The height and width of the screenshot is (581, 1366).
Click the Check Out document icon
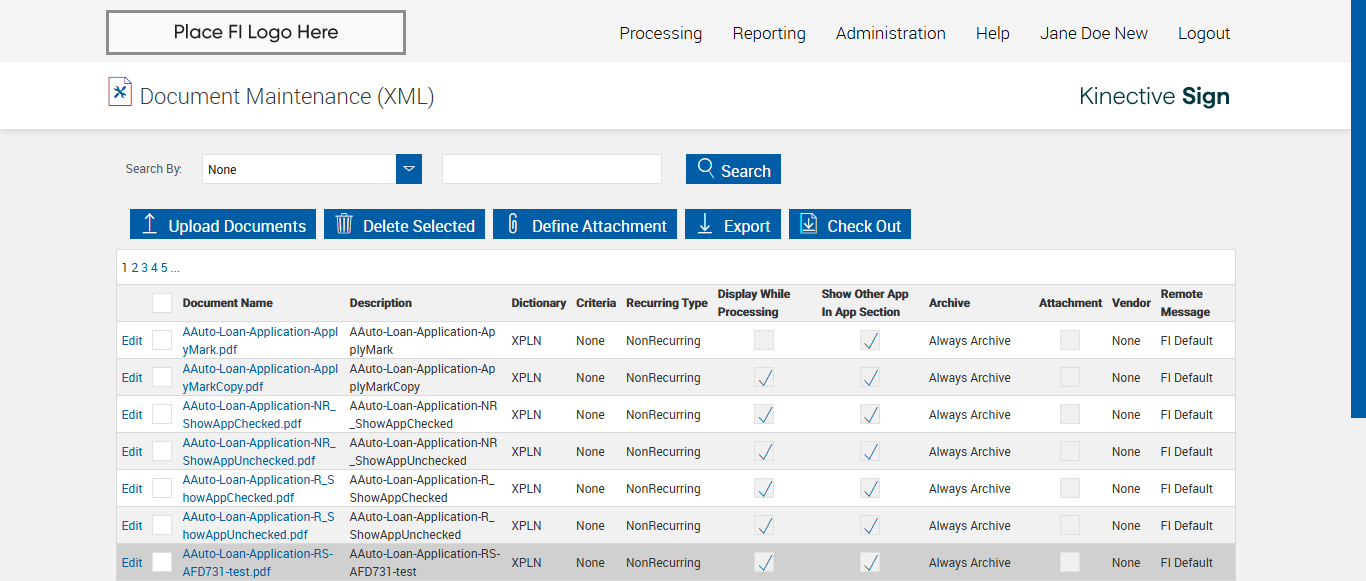tap(809, 224)
